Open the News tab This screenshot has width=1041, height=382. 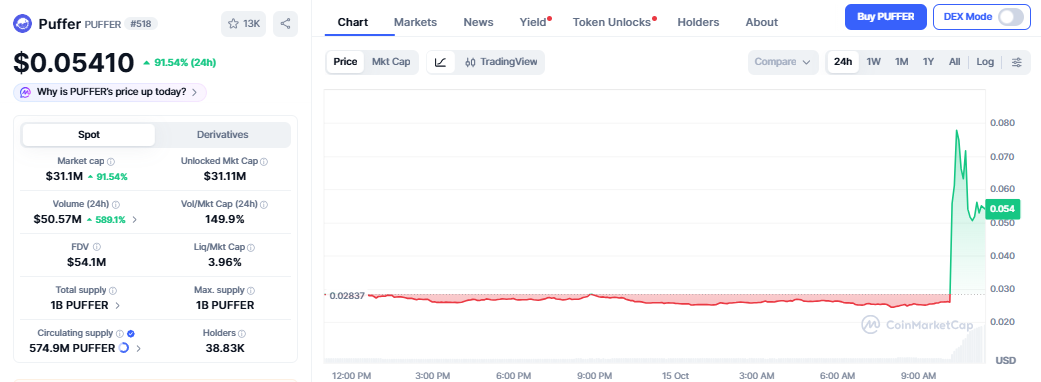pos(479,22)
